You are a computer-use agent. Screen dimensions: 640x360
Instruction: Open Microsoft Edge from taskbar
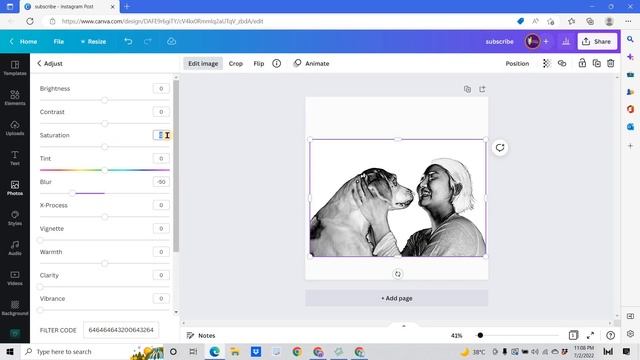pos(214,351)
